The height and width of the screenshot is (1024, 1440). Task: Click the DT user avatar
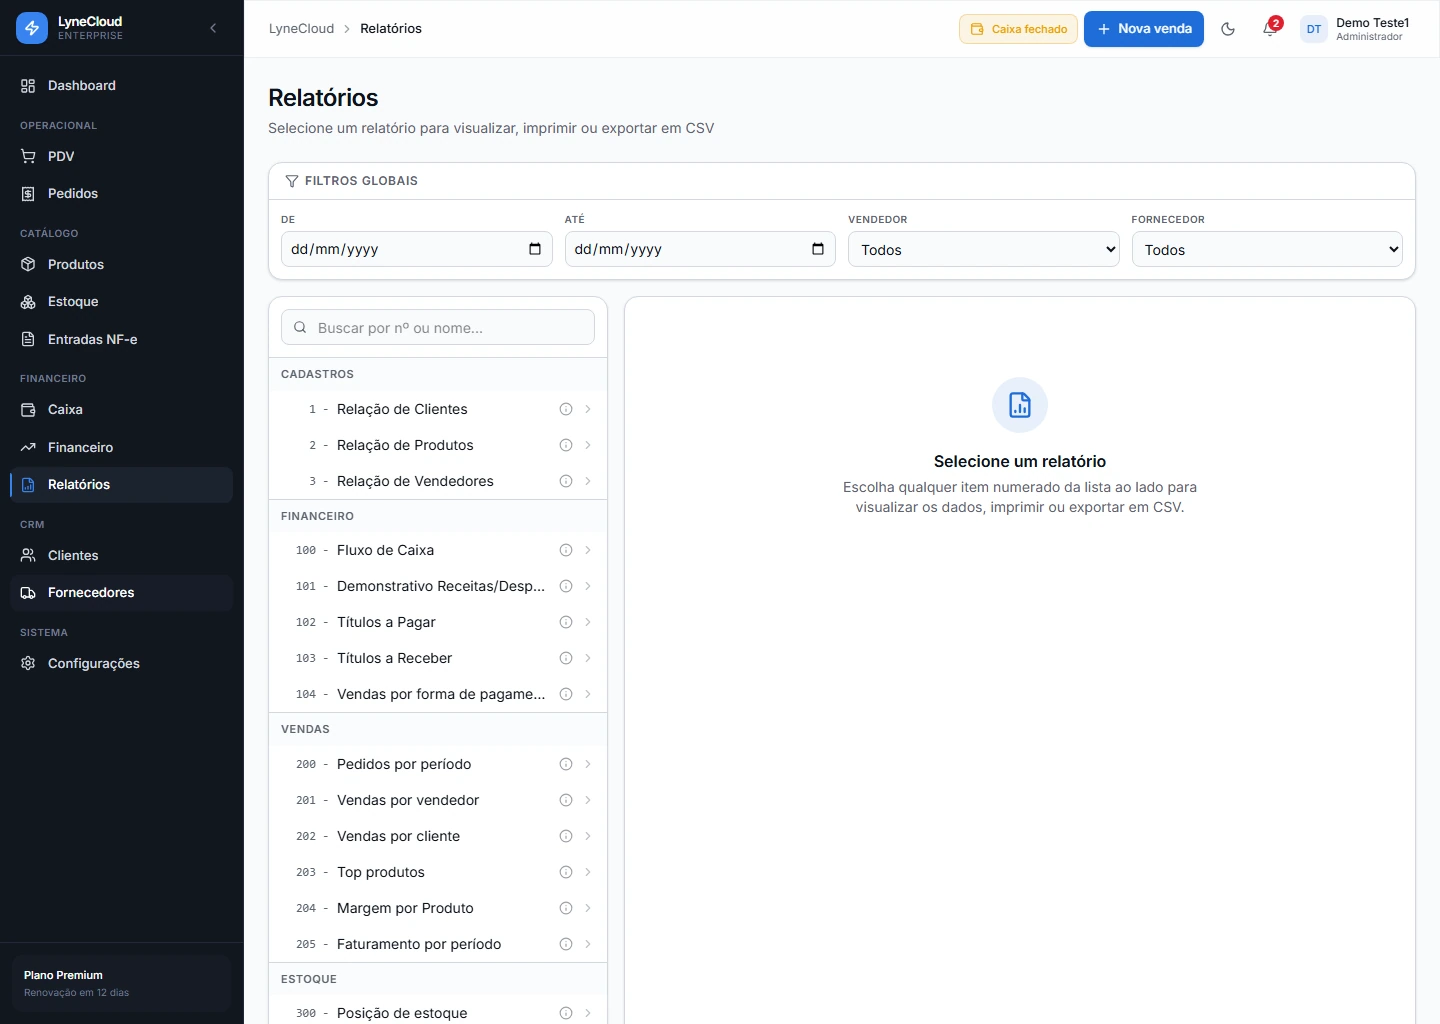[x=1314, y=29]
